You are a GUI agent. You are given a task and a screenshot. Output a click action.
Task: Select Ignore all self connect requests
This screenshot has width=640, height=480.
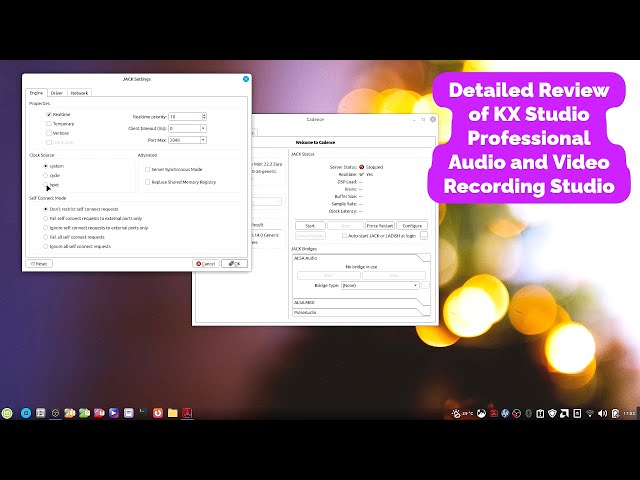click(45, 247)
